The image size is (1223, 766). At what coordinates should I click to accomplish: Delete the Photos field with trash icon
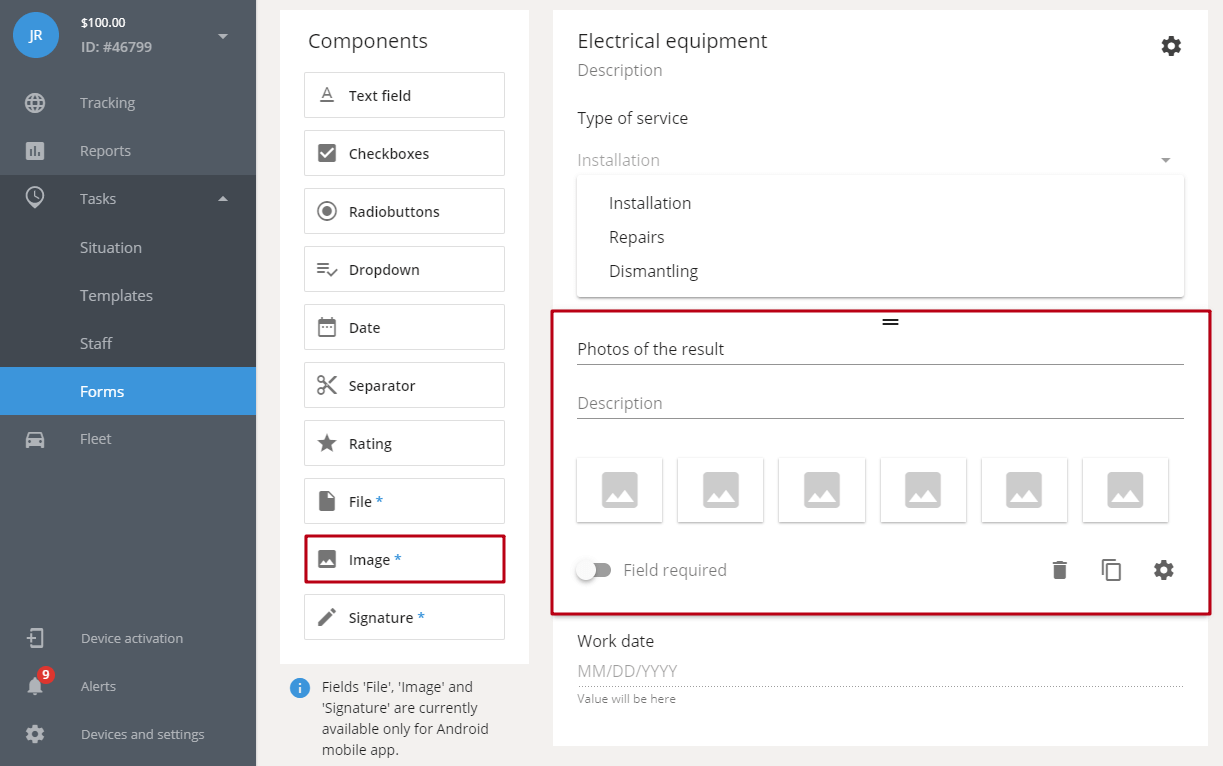point(1060,570)
